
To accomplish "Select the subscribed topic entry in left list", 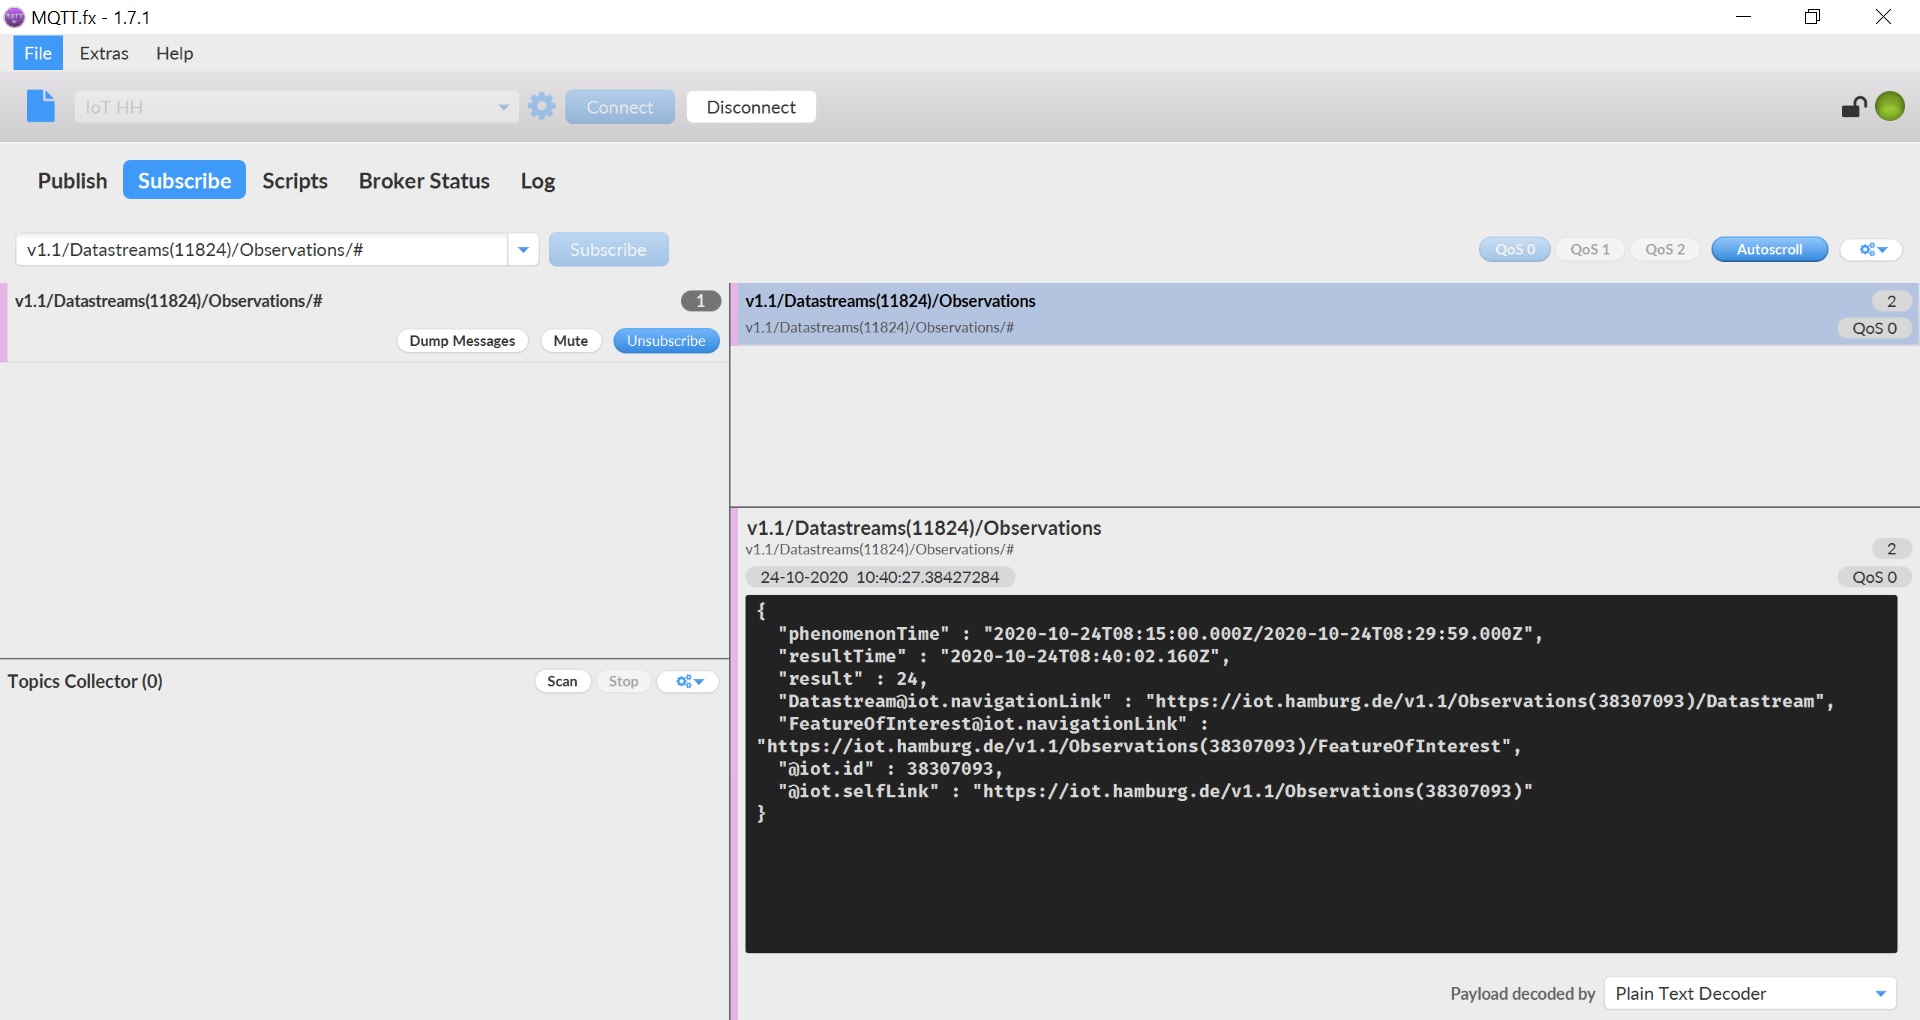I will (364, 323).
